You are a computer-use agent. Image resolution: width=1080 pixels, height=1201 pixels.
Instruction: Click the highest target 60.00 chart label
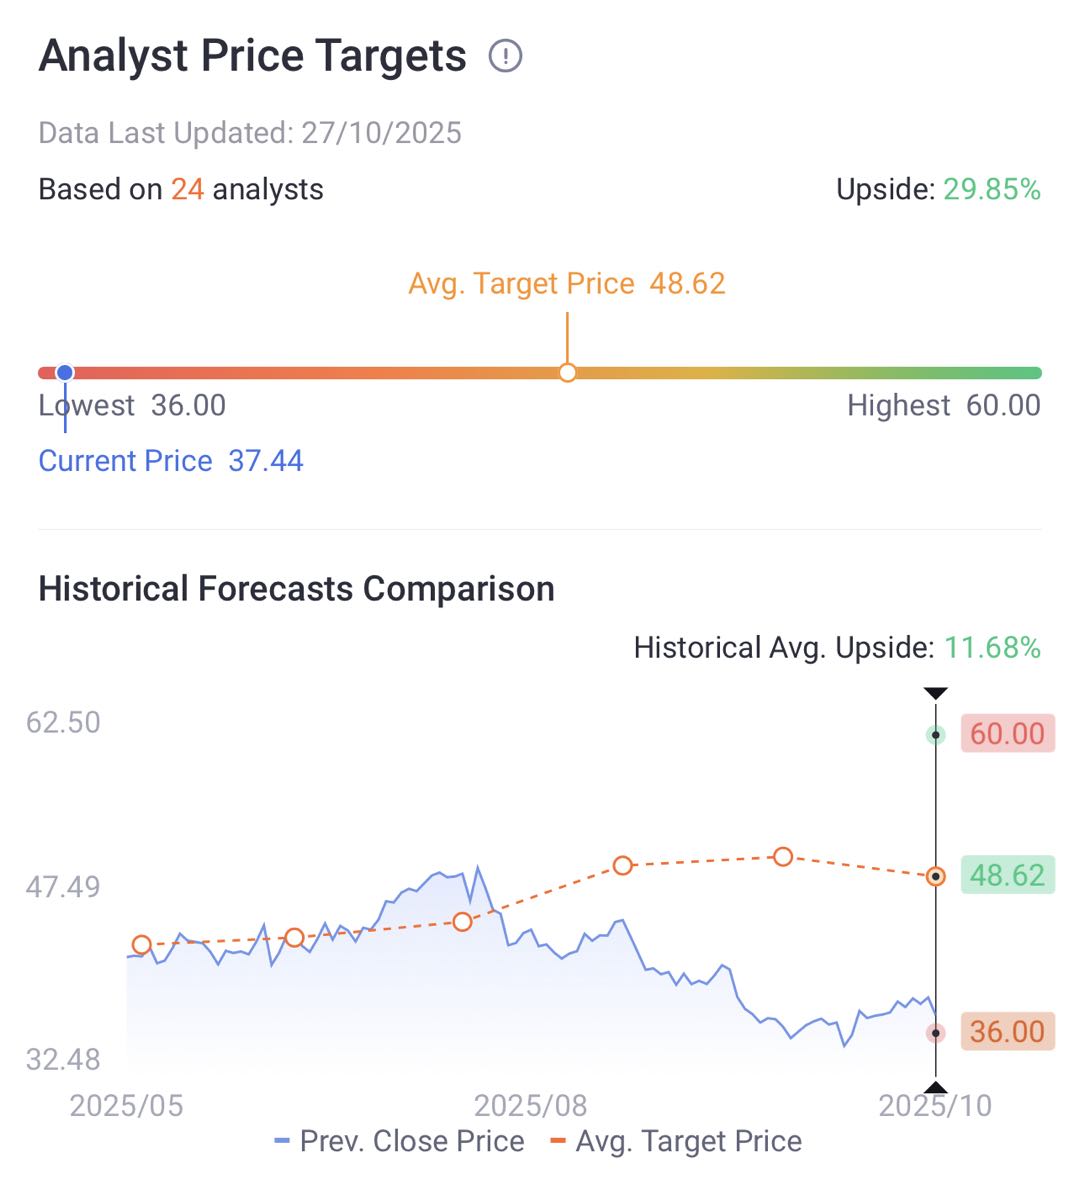[1007, 734]
